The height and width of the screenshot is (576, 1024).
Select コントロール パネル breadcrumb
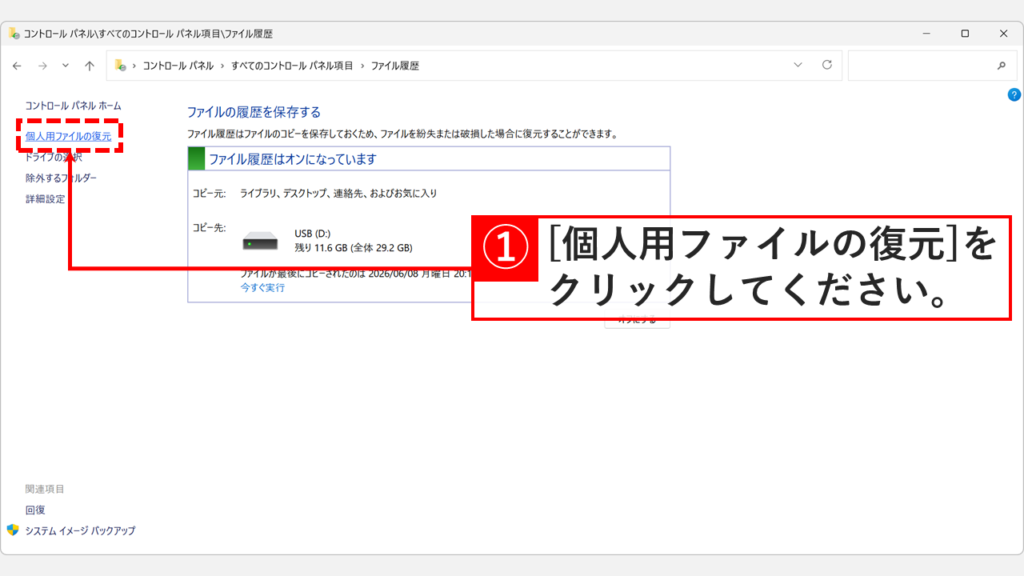coord(178,66)
